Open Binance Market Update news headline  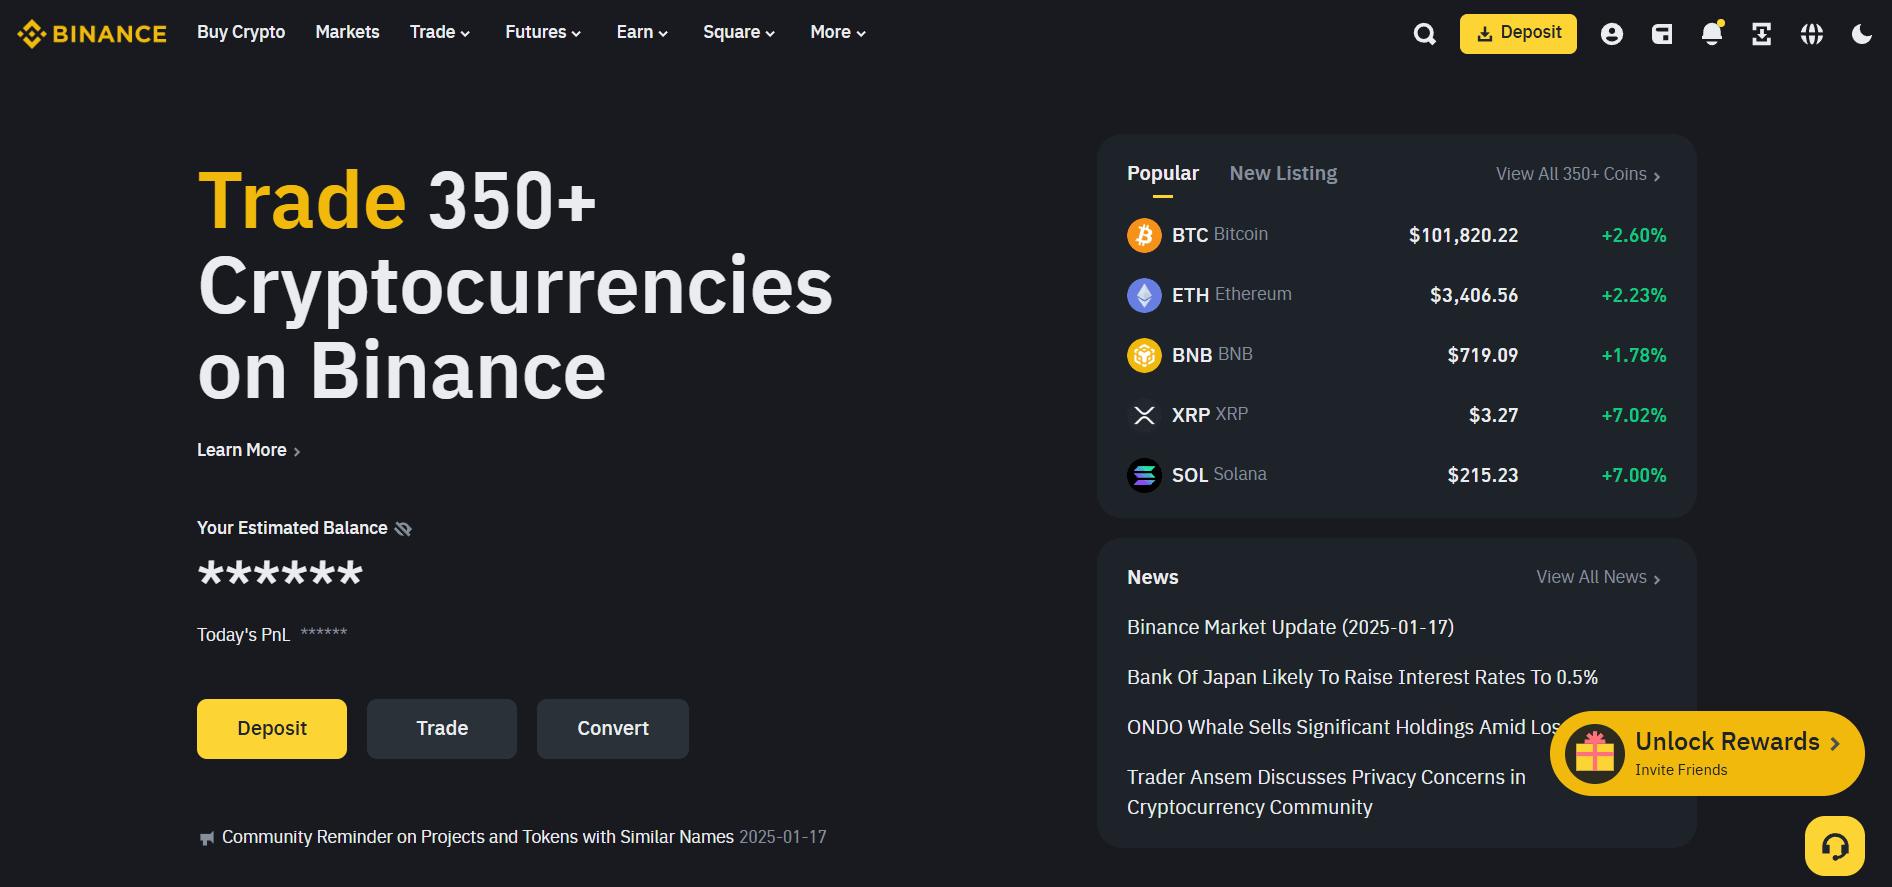coord(1290,628)
